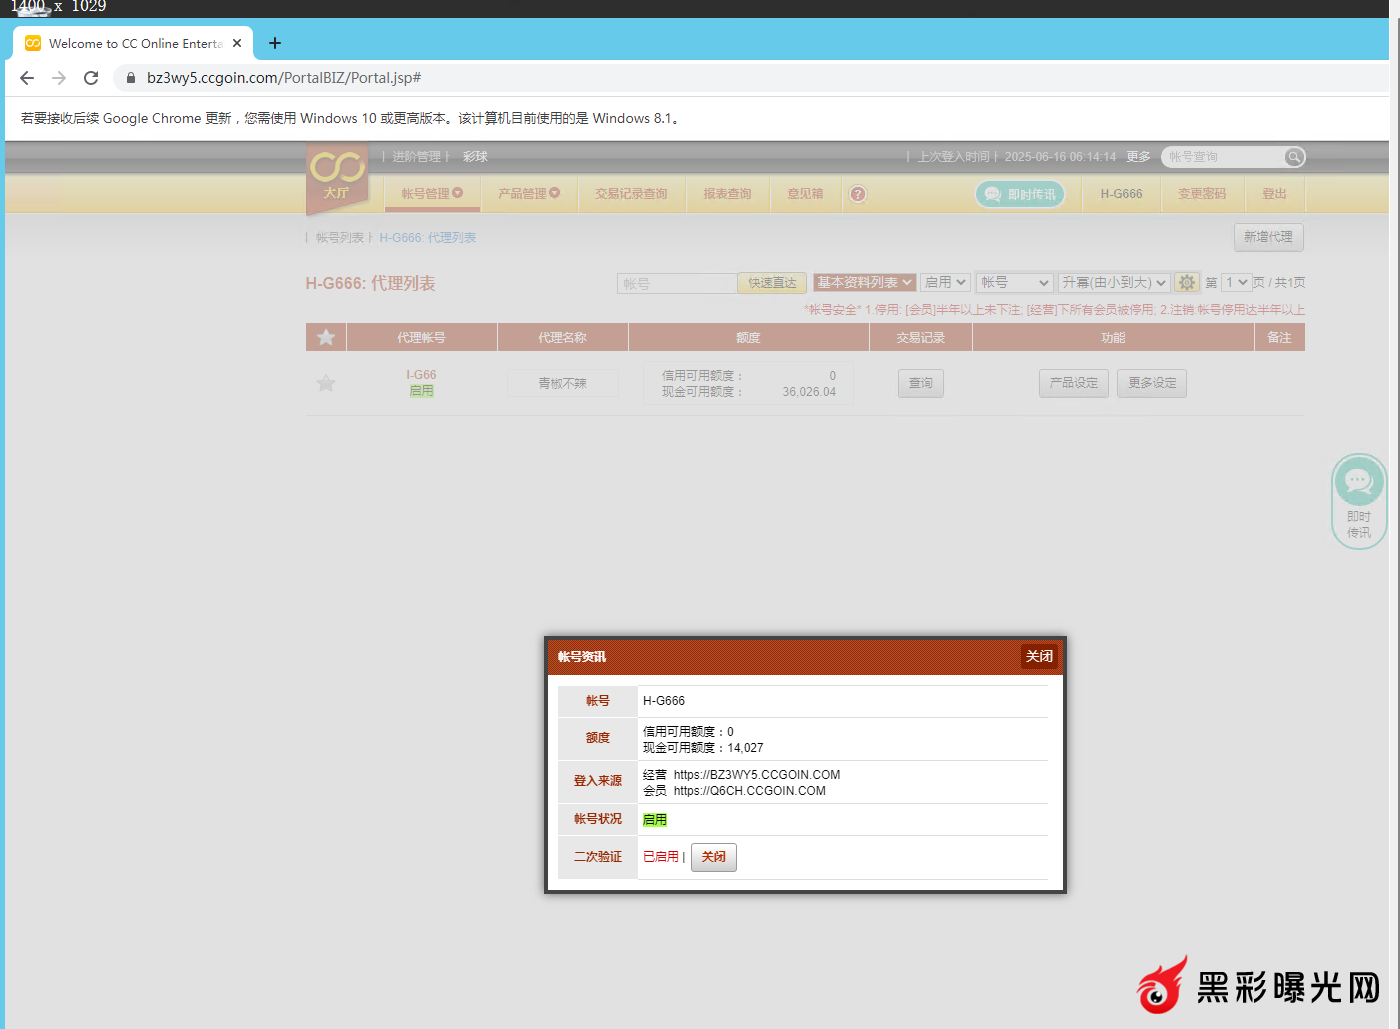This screenshot has height=1029, width=1400.
Task: Open the 帐号管理 menu
Action: 432,194
